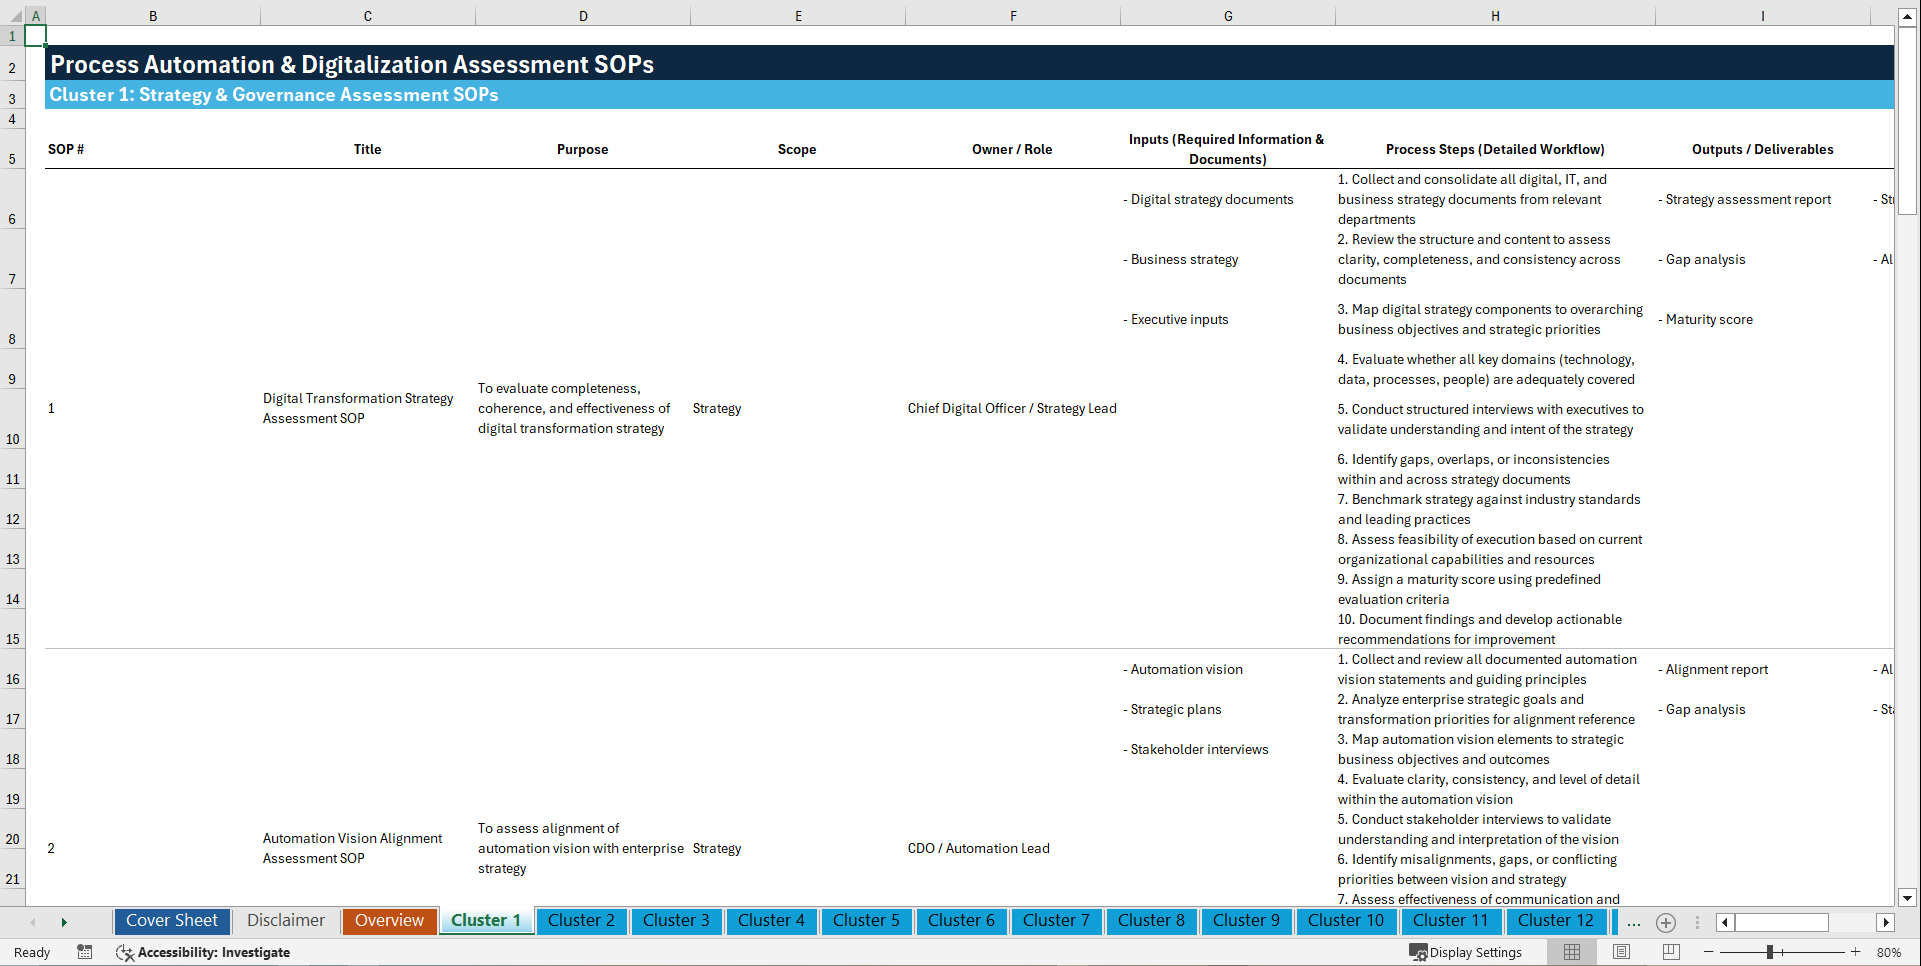The height and width of the screenshot is (966, 1921).
Task: Zoom out with the minus icon
Action: click(x=1709, y=952)
